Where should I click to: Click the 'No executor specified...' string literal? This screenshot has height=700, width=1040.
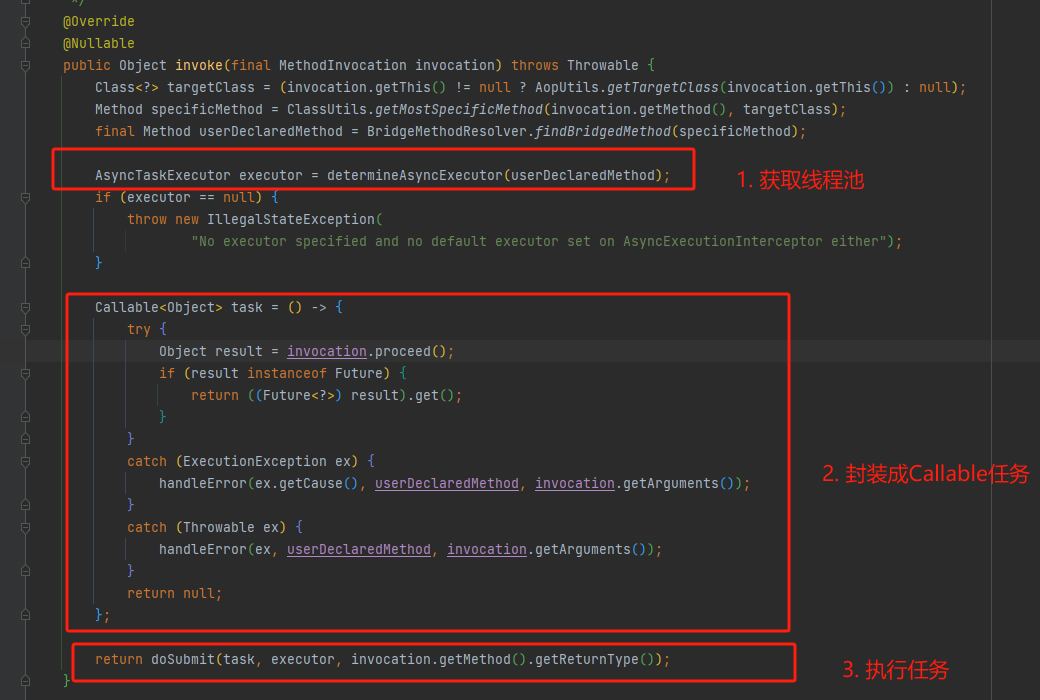539,242
